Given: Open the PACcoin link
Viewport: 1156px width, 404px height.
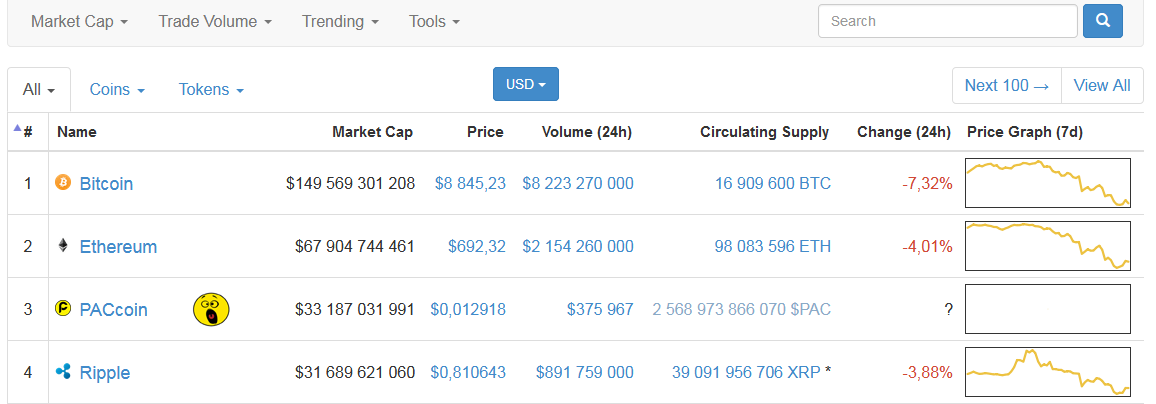Looking at the screenshot, I should click(114, 310).
